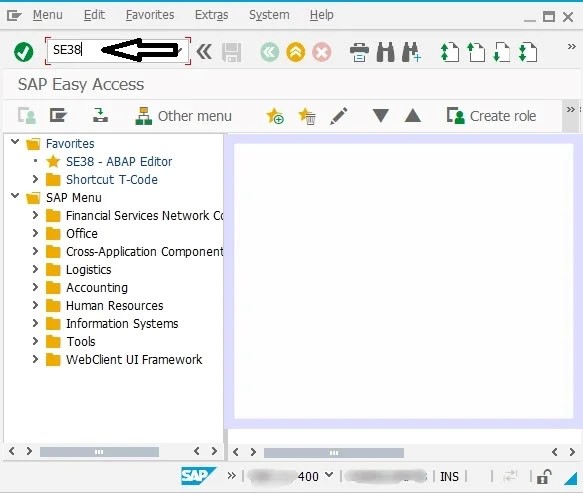583x493 pixels.
Task: Click the yellow Exit up-arrow icon
Action: tap(296, 52)
